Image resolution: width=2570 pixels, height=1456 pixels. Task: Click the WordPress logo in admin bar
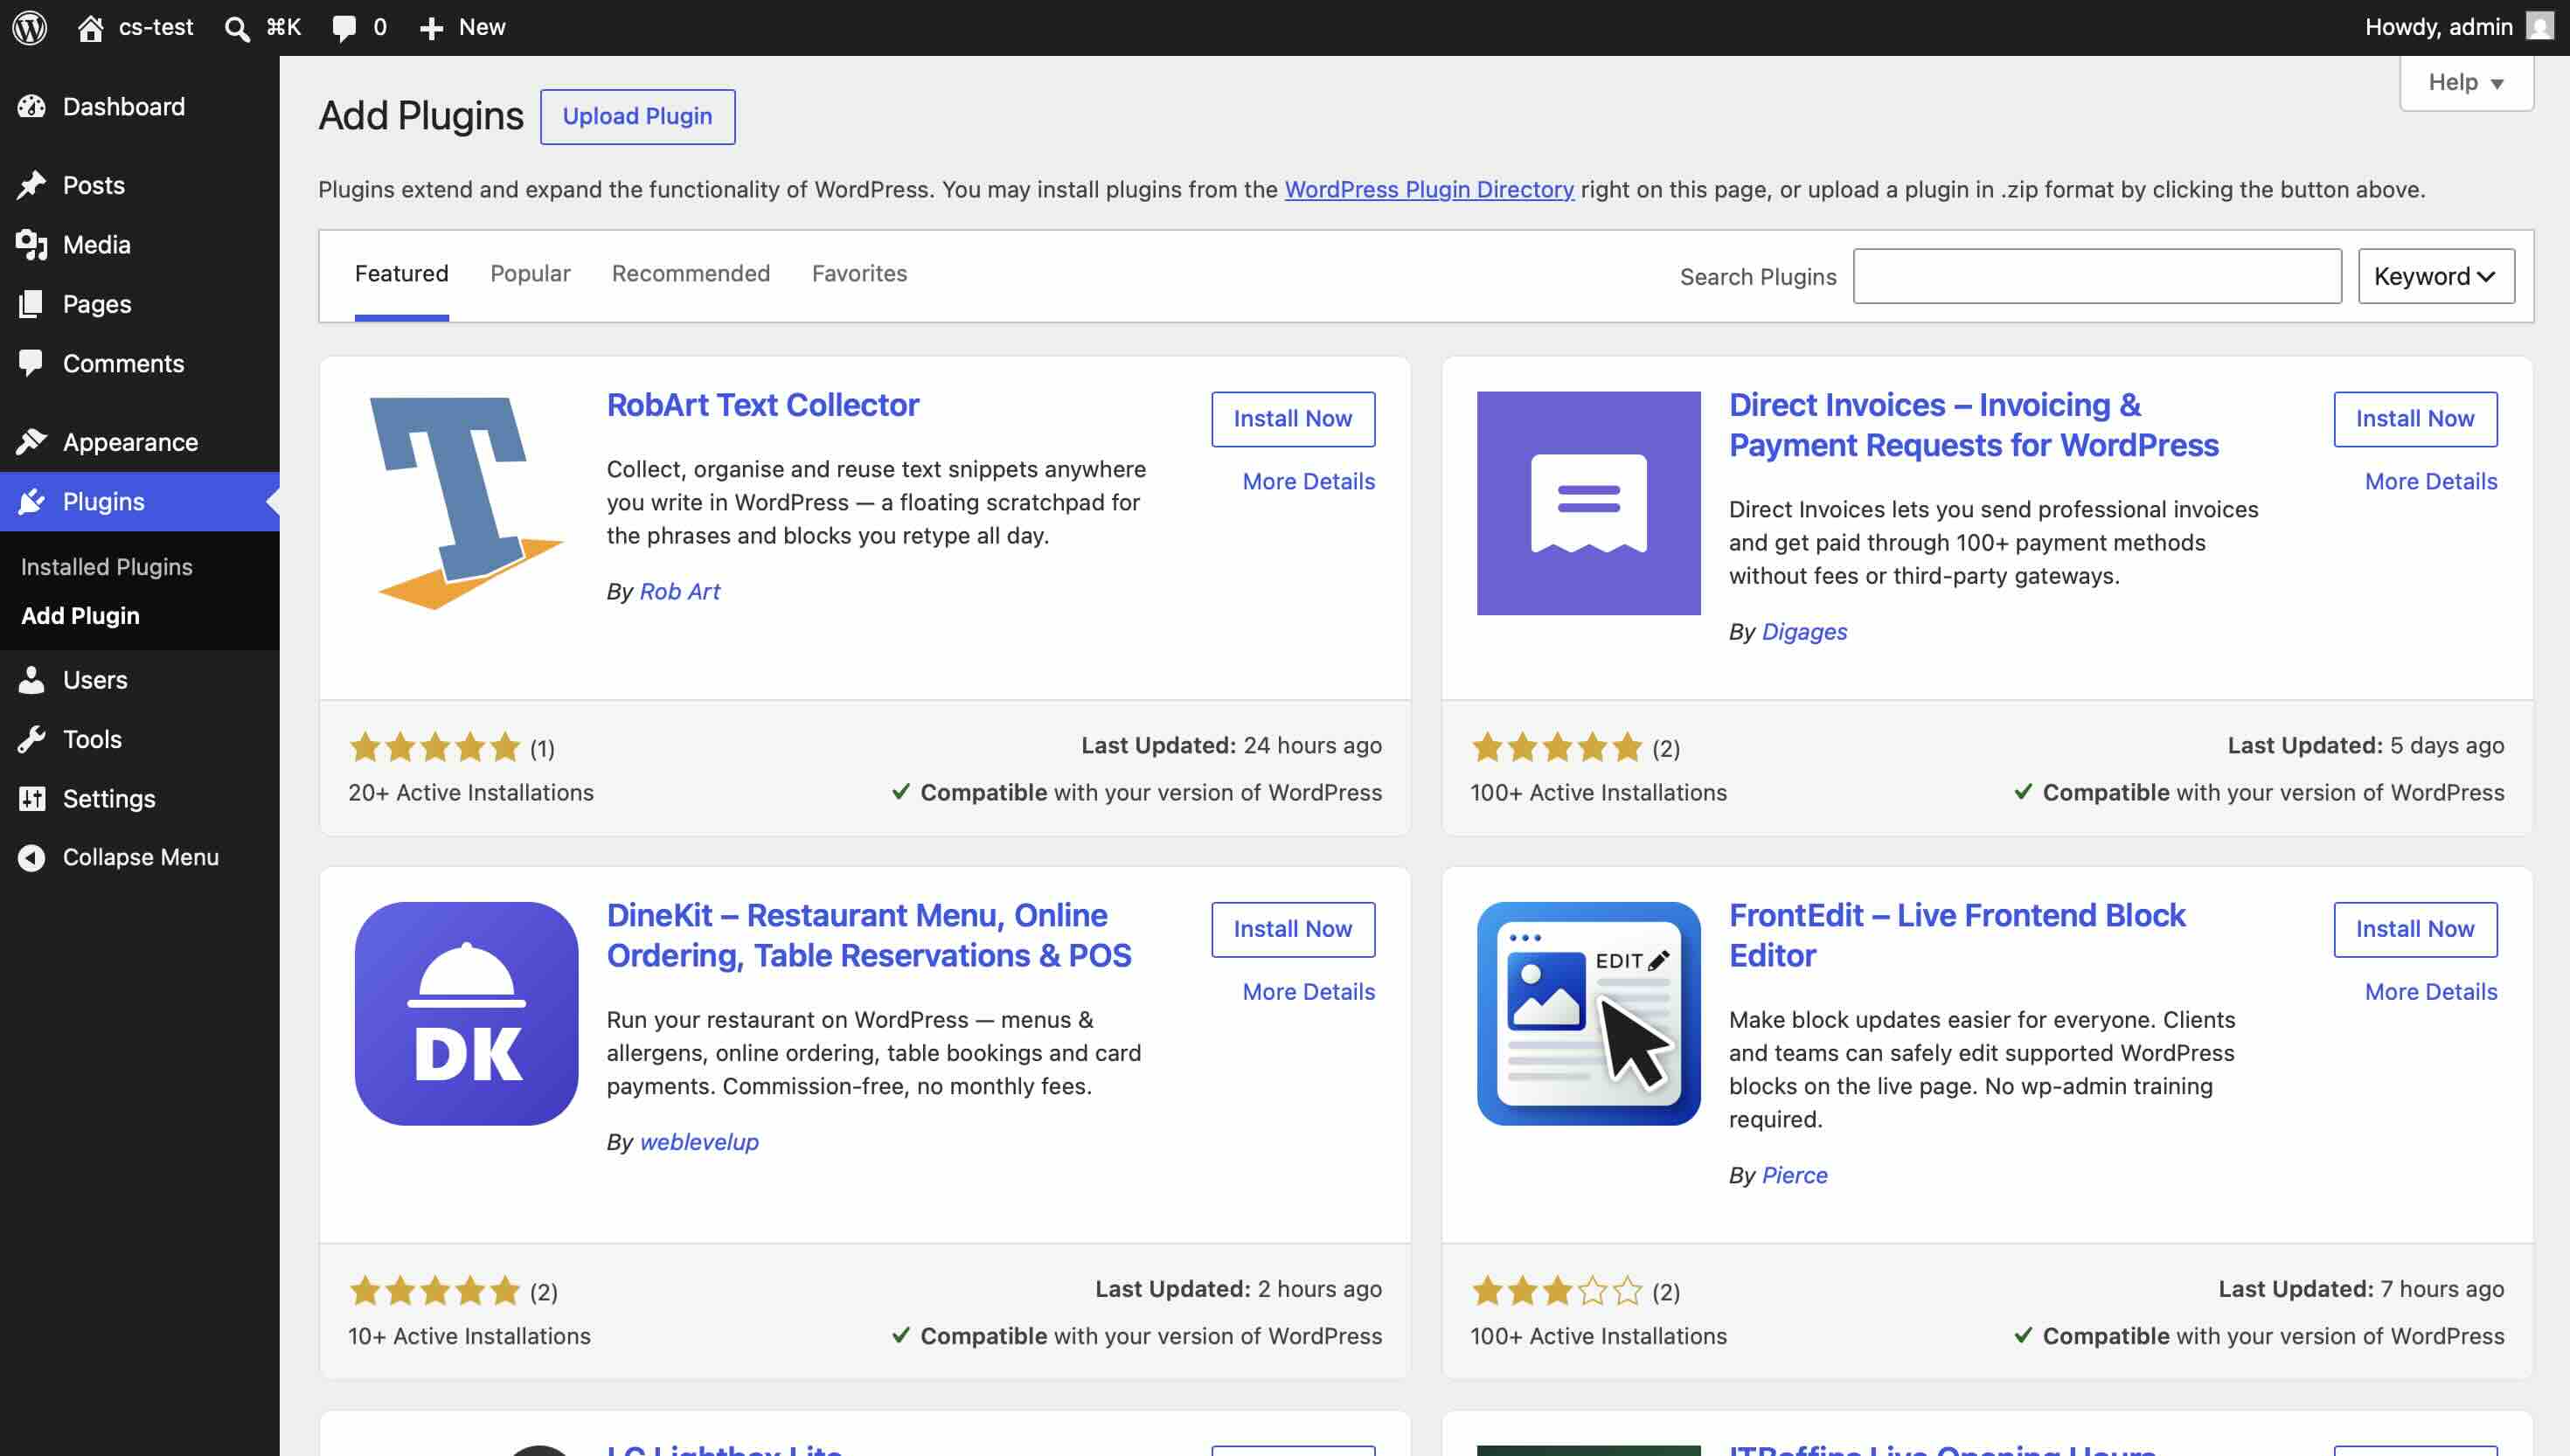point(30,27)
